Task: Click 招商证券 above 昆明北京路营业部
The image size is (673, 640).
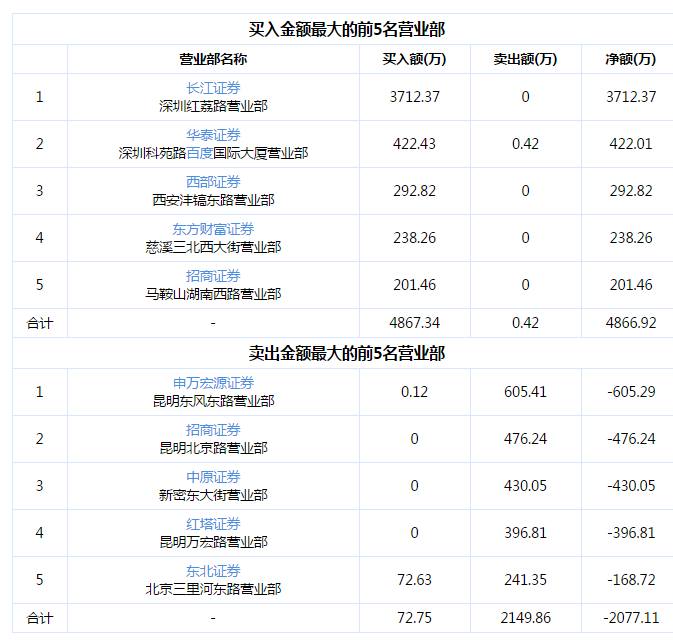Action: 213,430
